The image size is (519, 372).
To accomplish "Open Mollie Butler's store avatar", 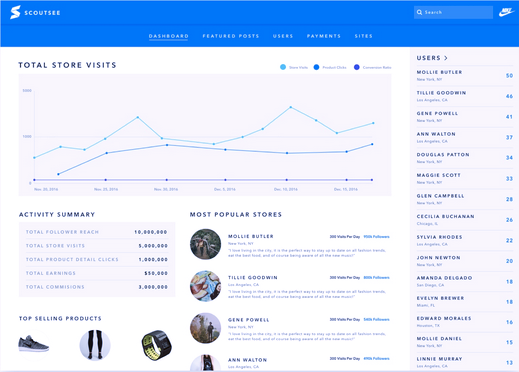I will (x=205, y=244).
